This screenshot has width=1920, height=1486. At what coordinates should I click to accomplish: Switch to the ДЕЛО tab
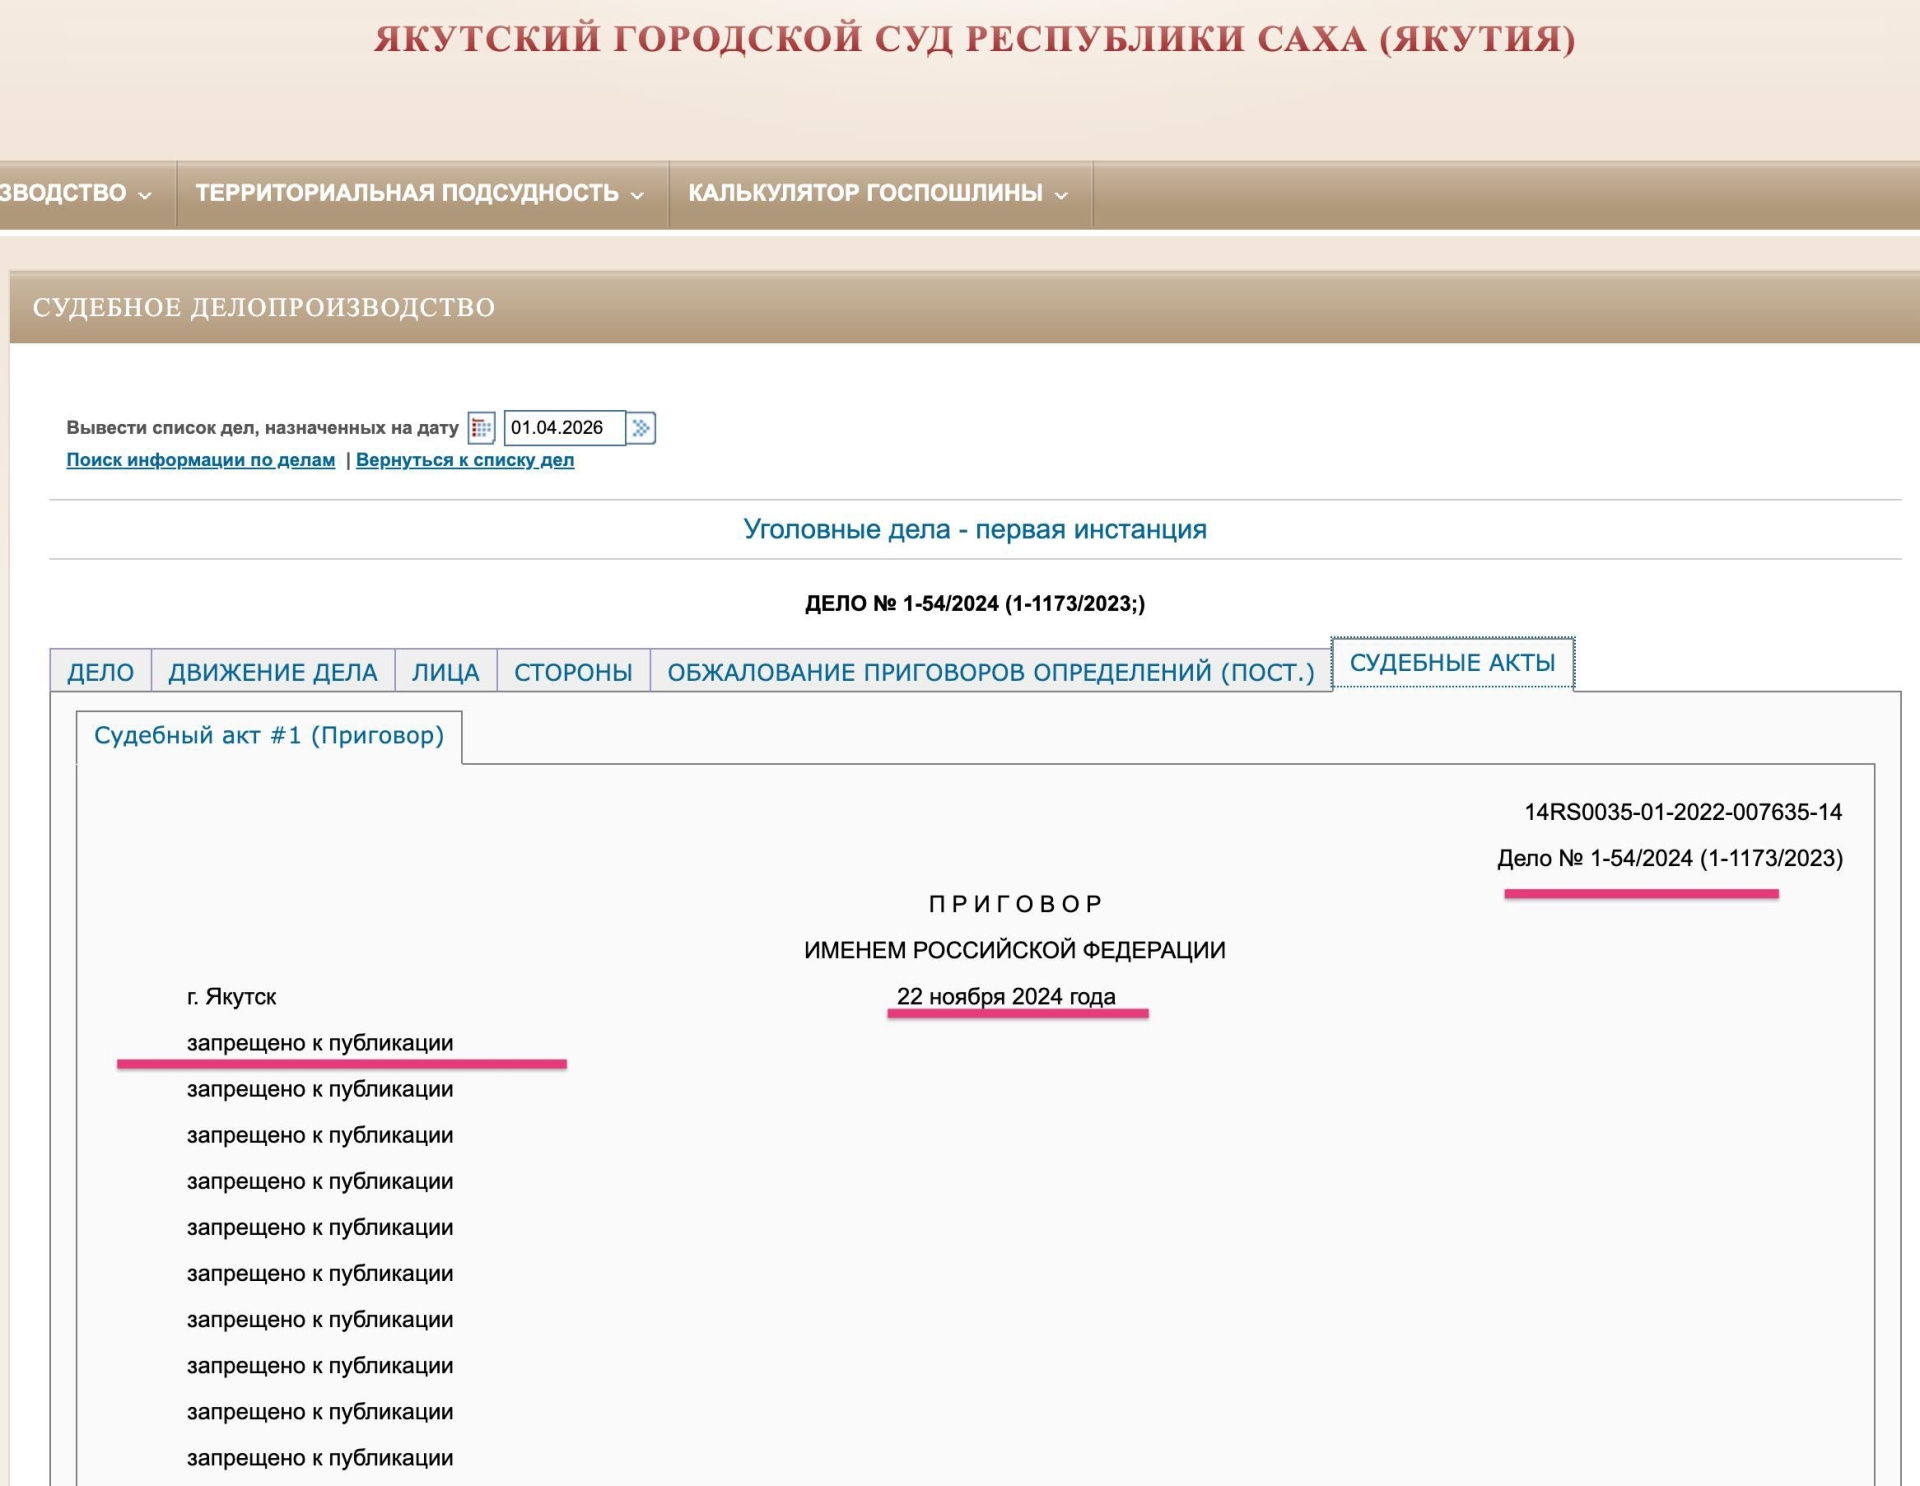tap(100, 672)
